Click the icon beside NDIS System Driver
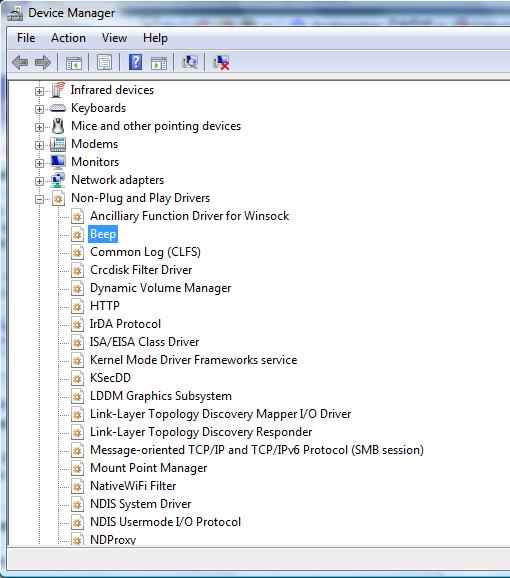Viewport: 510px width, 578px height. pos(77,504)
